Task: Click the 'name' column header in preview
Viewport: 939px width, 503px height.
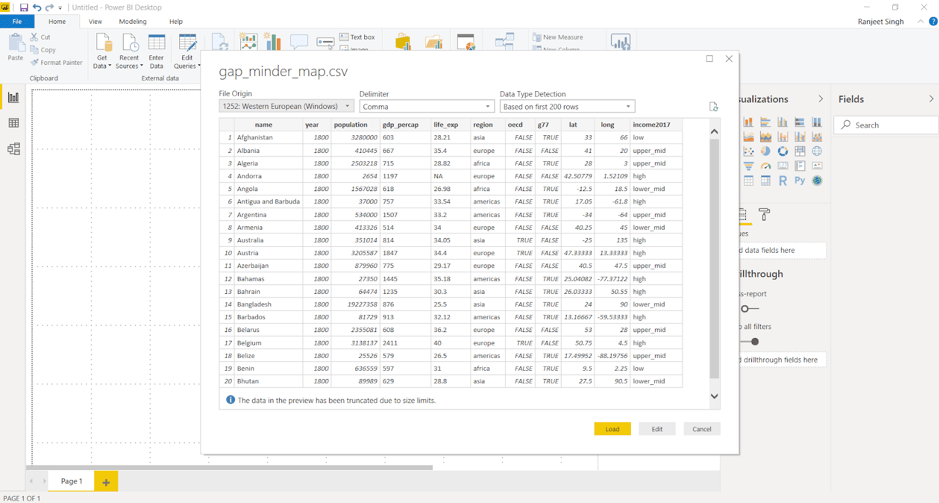Action: tap(263, 125)
